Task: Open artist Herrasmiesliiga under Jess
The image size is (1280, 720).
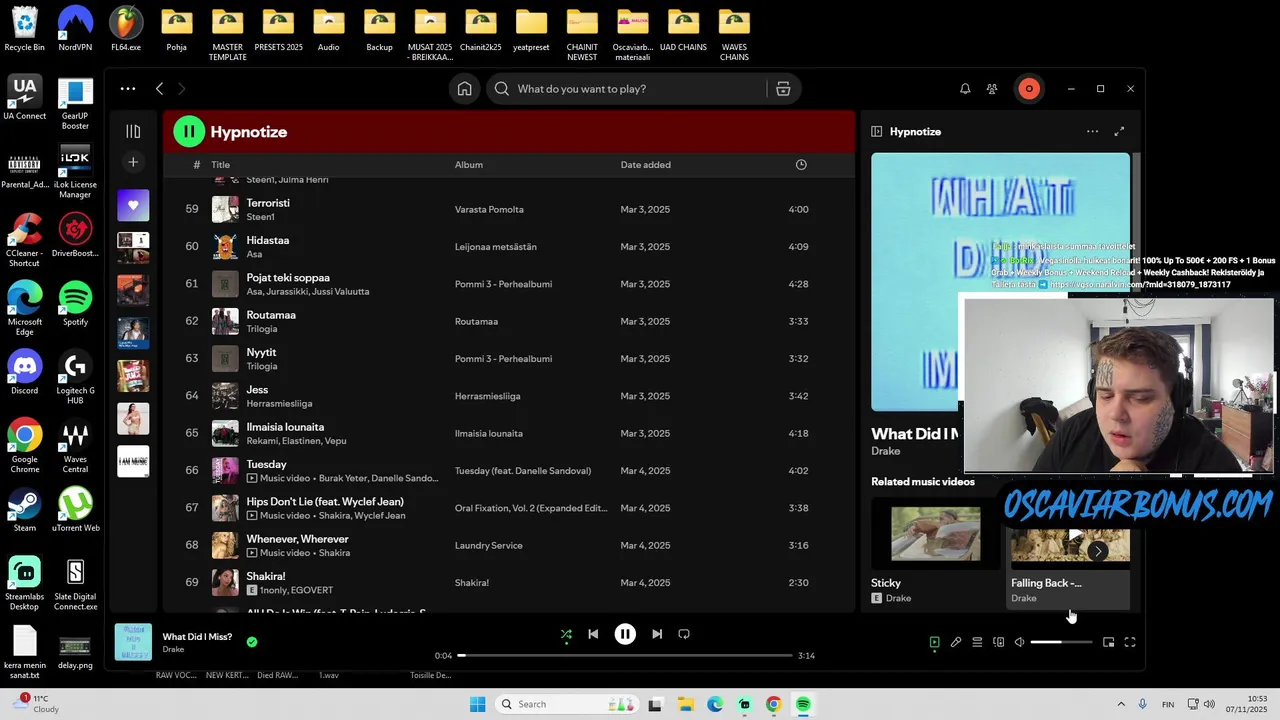Action: click(x=280, y=404)
